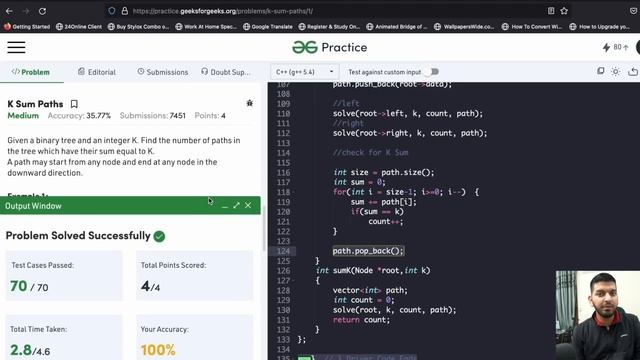
Task: Open the Doubt Support tab
Action: [x=226, y=72]
